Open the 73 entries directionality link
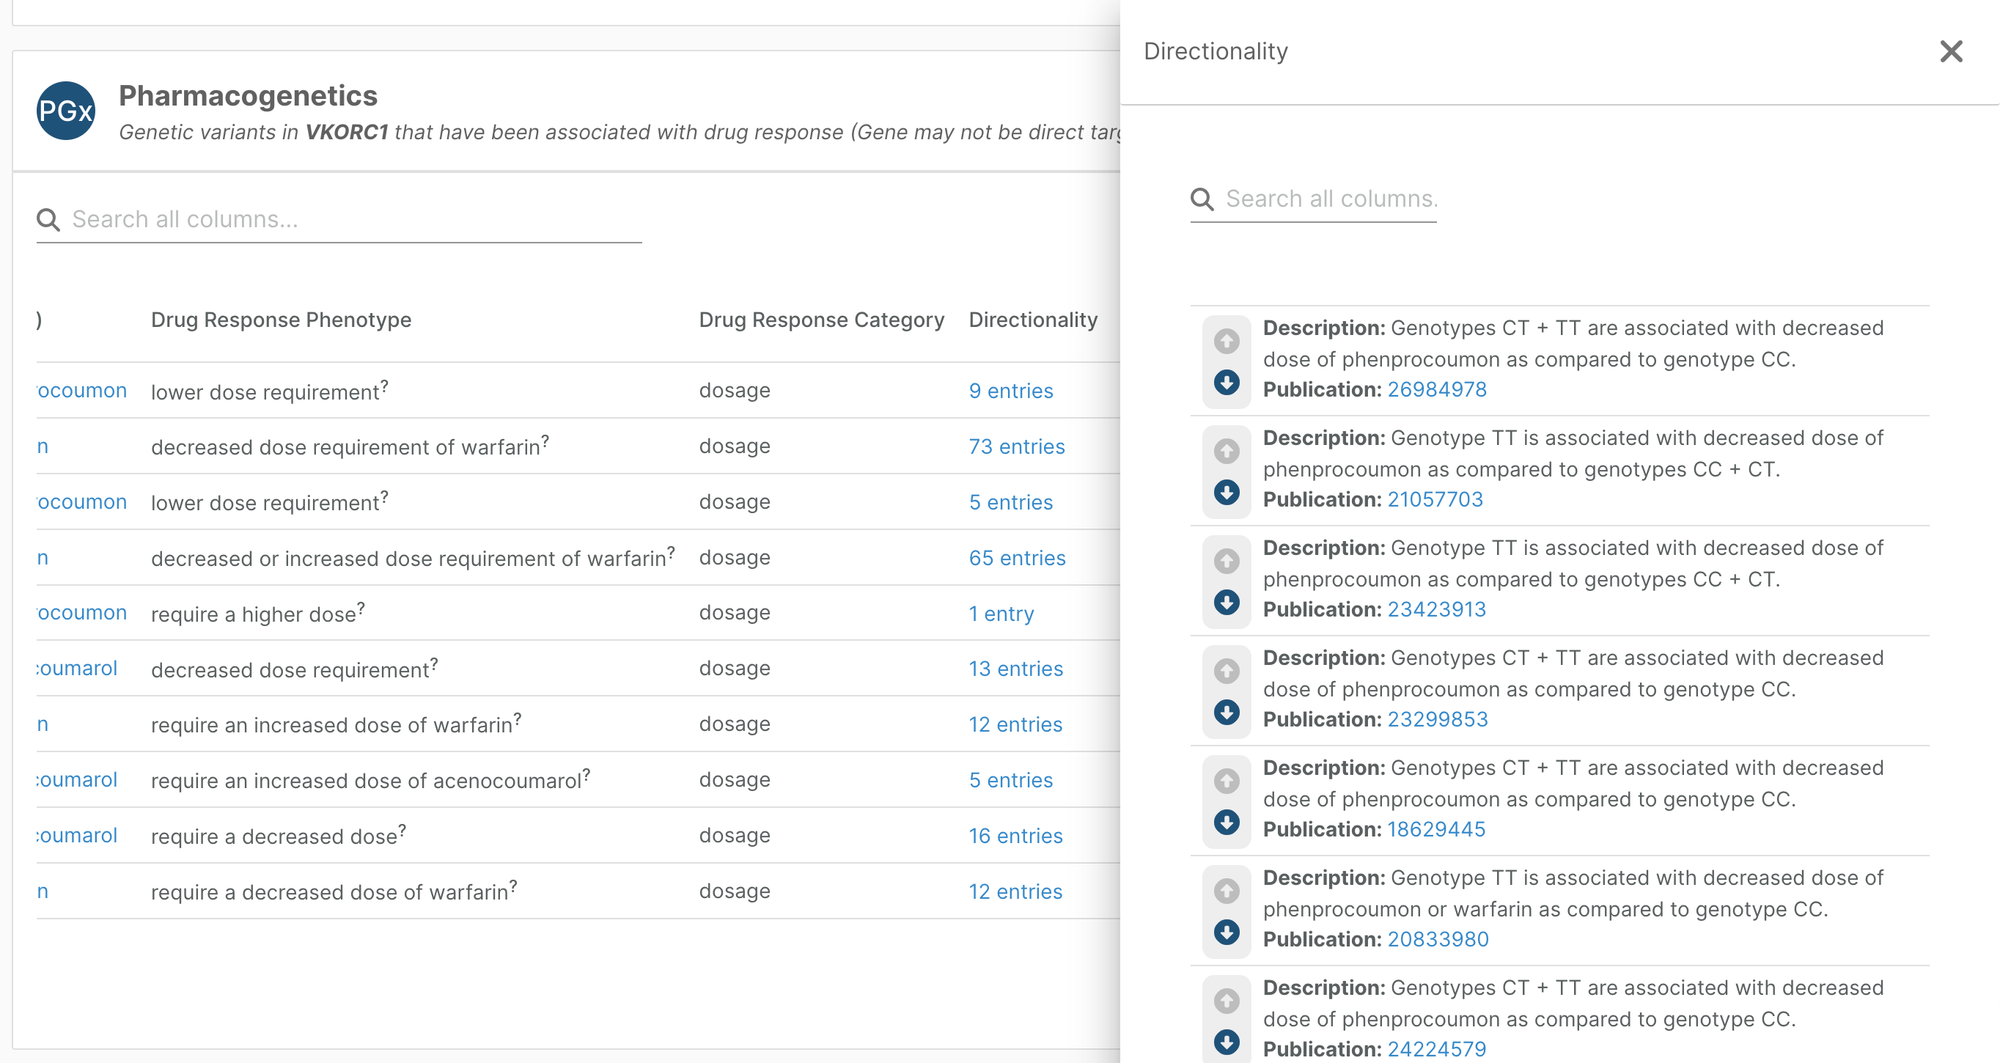2000x1063 pixels. click(1016, 447)
